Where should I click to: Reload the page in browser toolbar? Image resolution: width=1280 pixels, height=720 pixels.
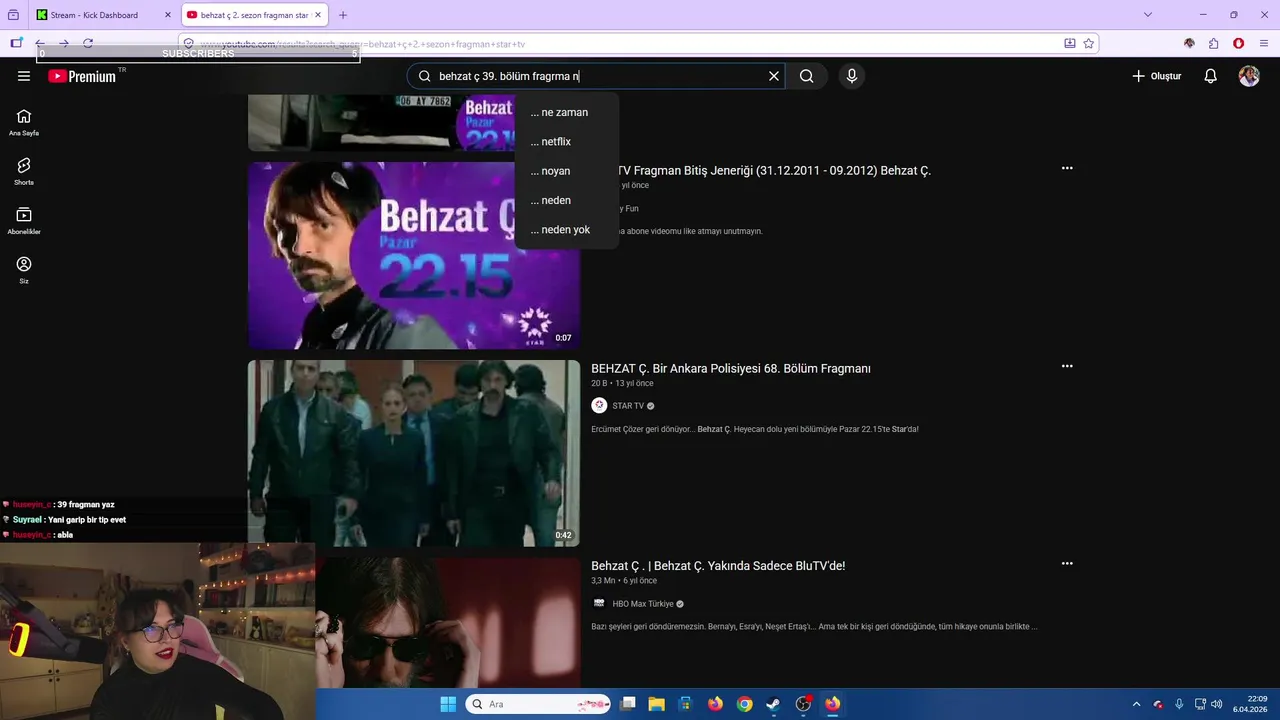[88, 43]
